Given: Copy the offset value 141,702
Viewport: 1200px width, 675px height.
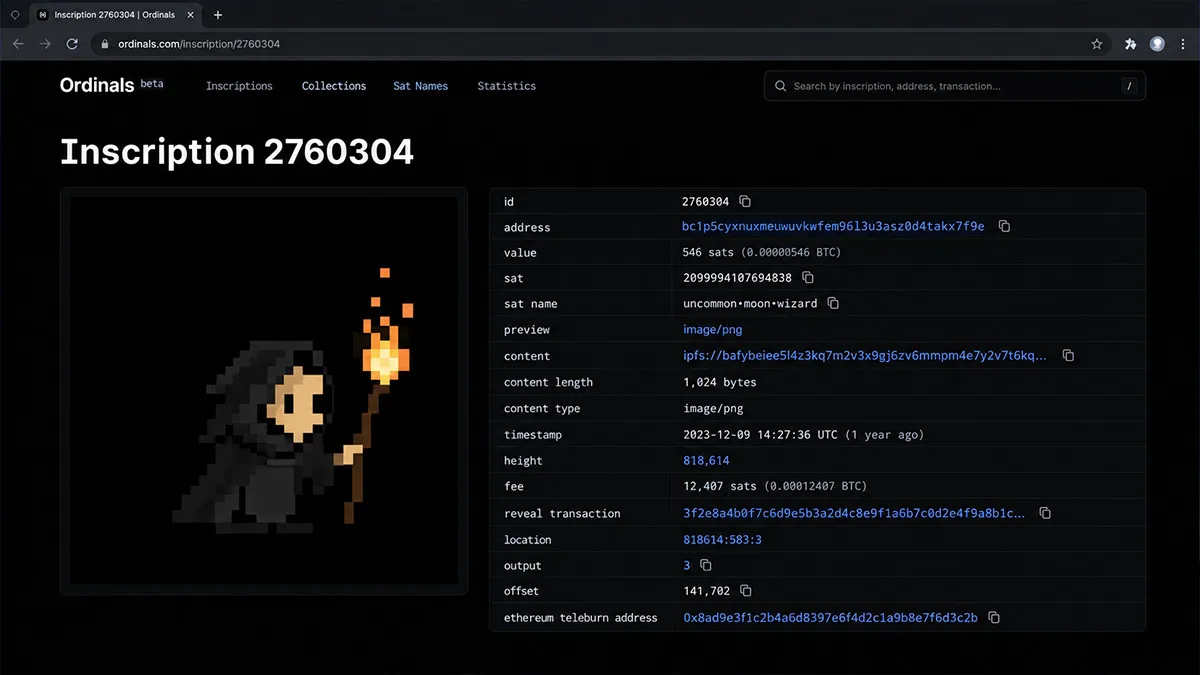Looking at the screenshot, I should pyautogui.click(x=746, y=591).
